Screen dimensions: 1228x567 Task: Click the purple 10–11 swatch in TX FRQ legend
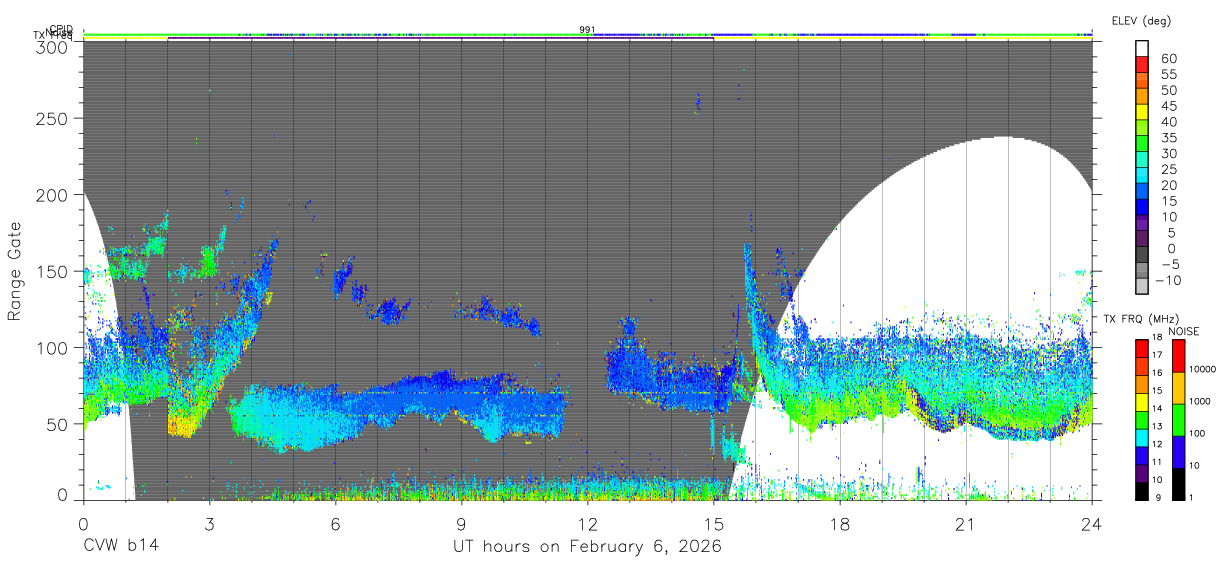point(1142,473)
